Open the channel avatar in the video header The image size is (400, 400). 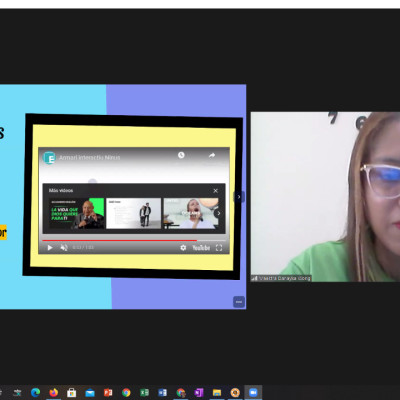pyautogui.click(x=49, y=158)
